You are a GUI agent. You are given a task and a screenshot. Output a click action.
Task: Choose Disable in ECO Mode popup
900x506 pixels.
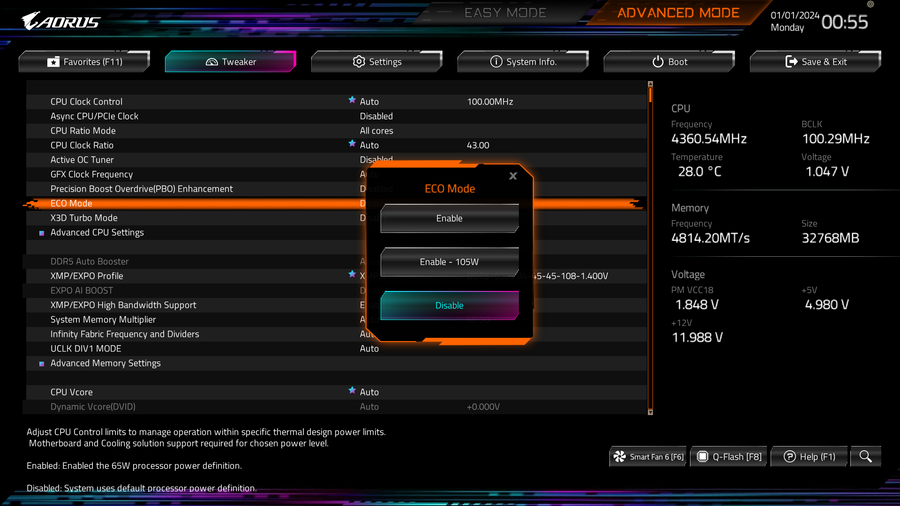tap(449, 305)
